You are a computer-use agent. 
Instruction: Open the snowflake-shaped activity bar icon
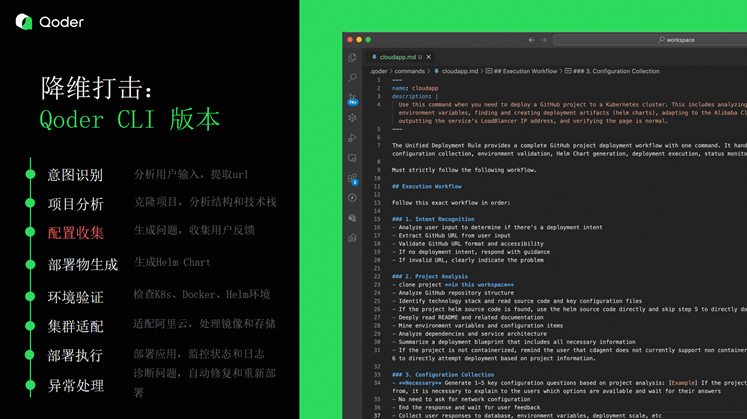(352, 118)
